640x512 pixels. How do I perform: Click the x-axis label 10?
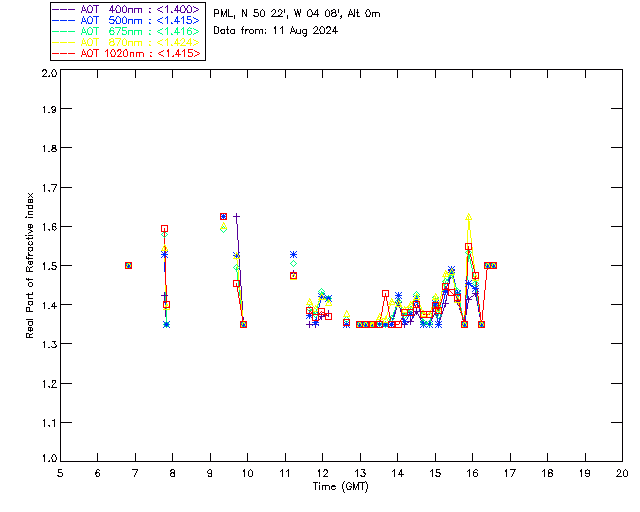click(247, 474)
